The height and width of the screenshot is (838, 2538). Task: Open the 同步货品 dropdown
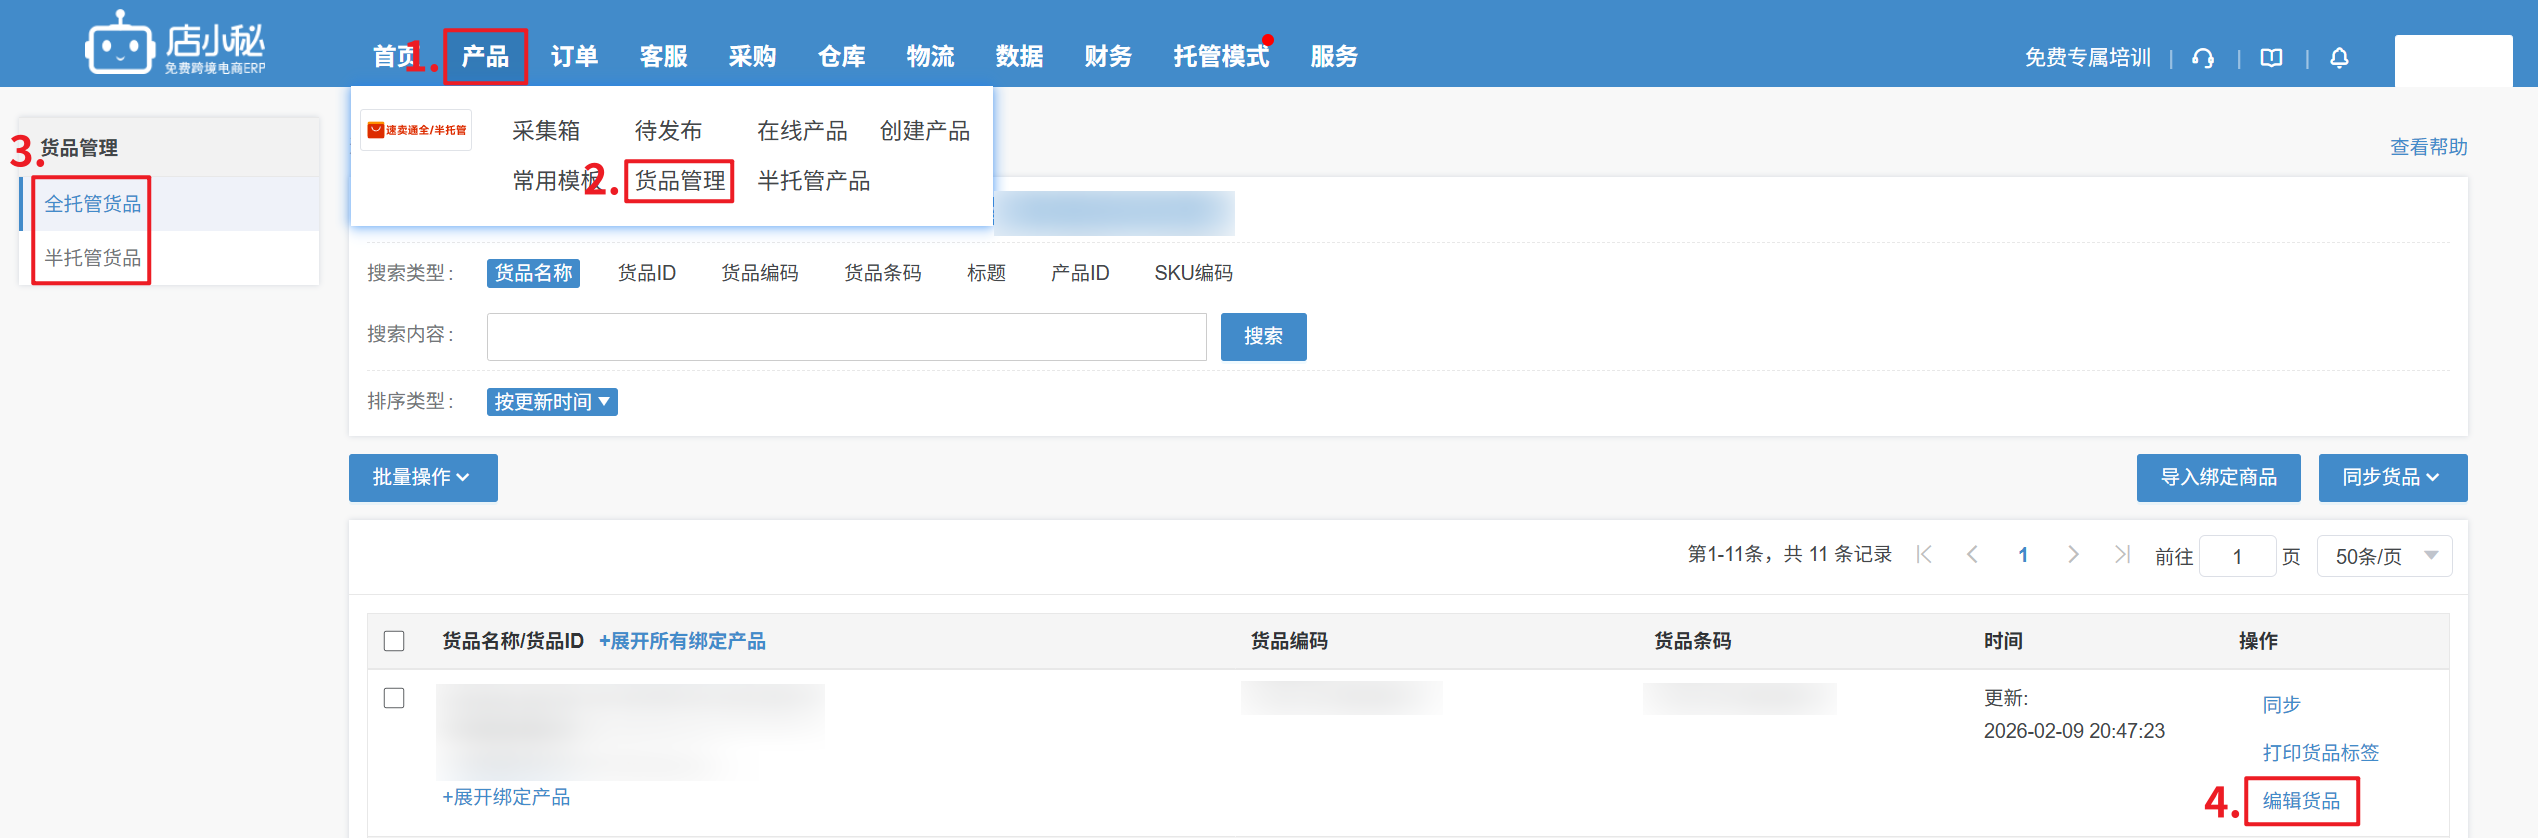tap(2391, 478)
